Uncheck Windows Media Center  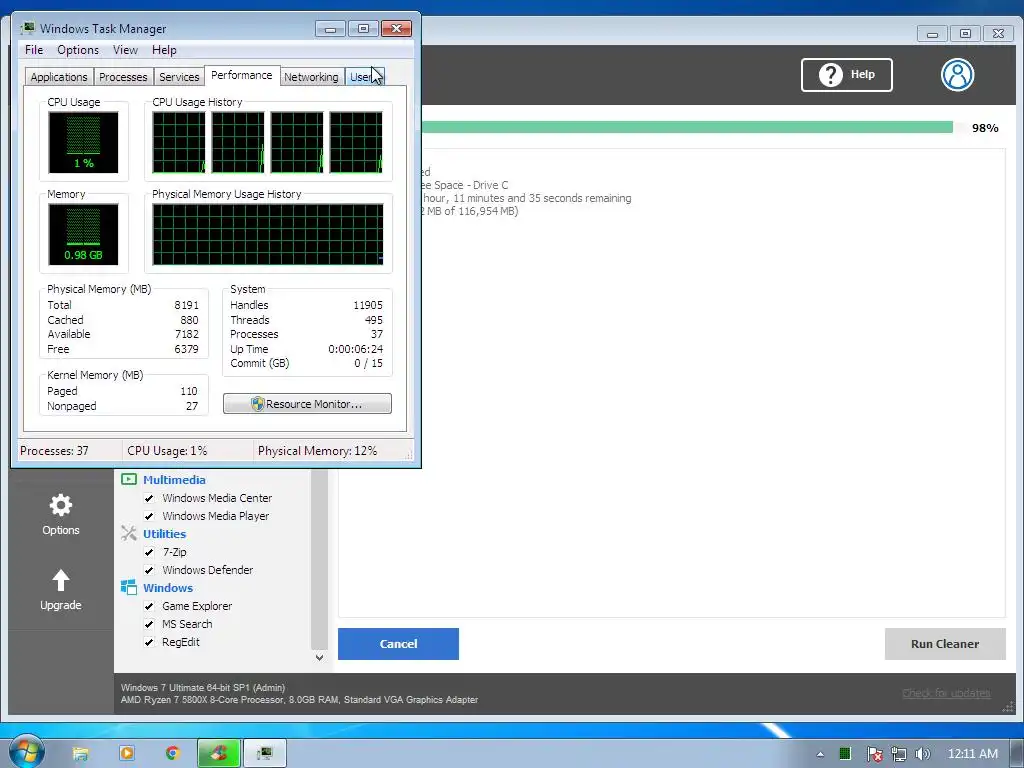point(149,498)
